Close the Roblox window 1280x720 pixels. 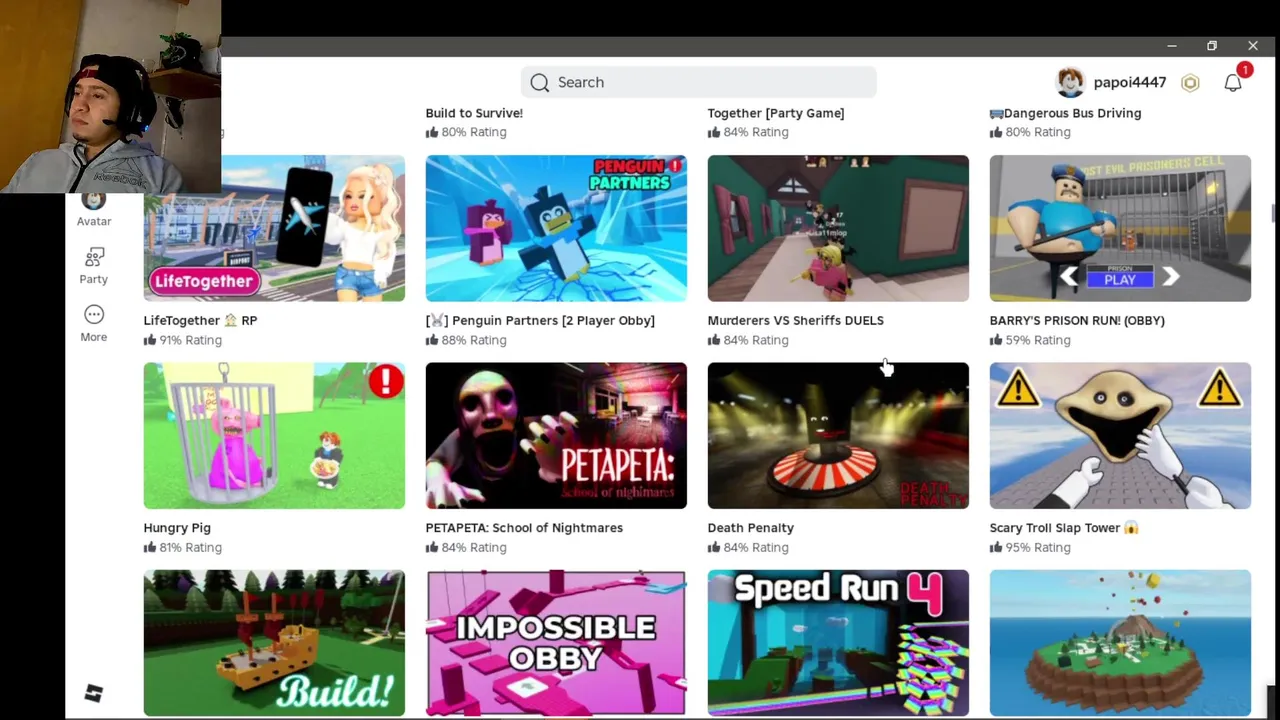point(1253,46)
